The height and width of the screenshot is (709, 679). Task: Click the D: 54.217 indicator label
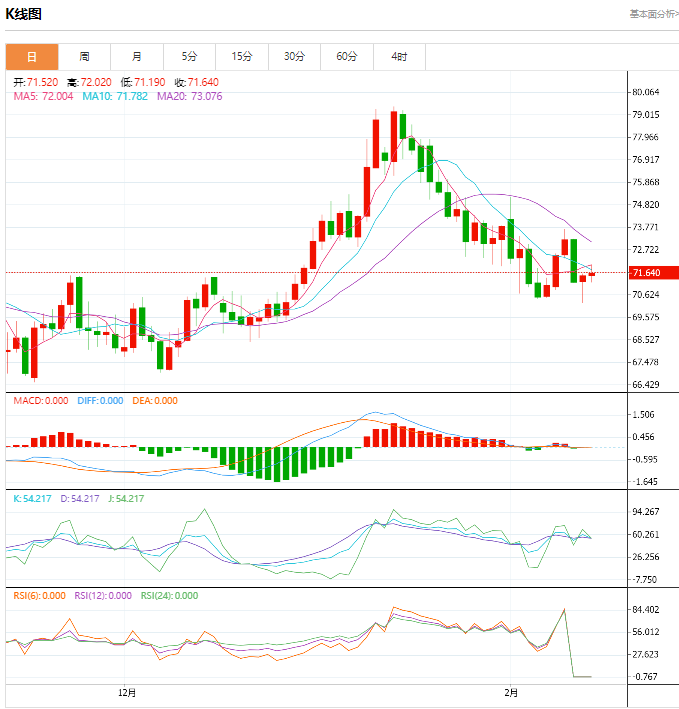80,499
